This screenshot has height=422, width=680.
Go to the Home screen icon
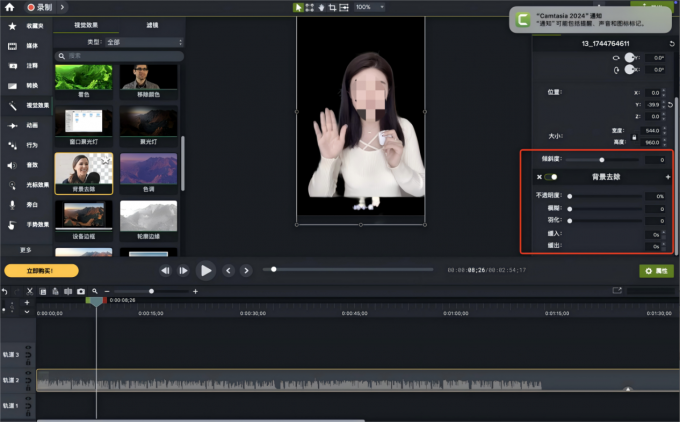(9, 7)
